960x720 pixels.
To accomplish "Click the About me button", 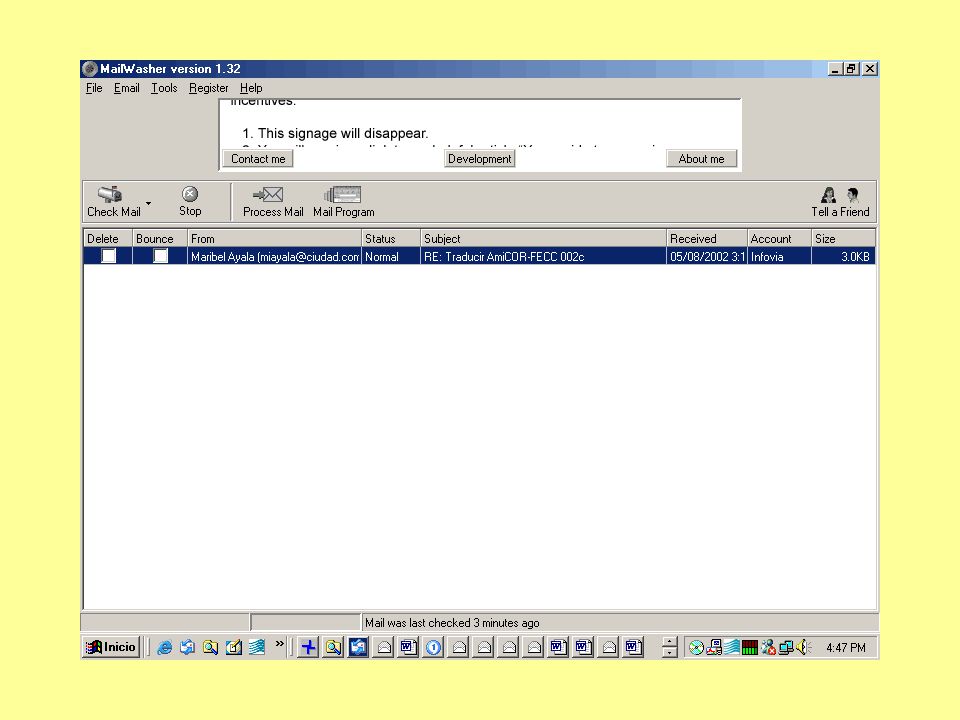I will [701, 159].
